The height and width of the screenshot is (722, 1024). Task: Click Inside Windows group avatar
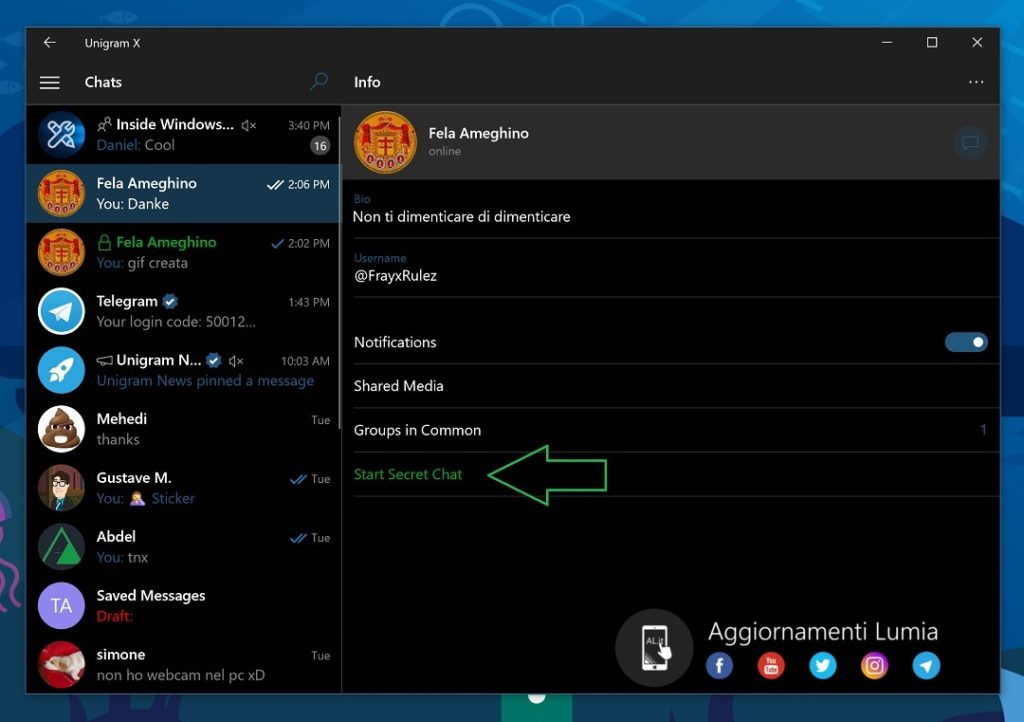61,135
